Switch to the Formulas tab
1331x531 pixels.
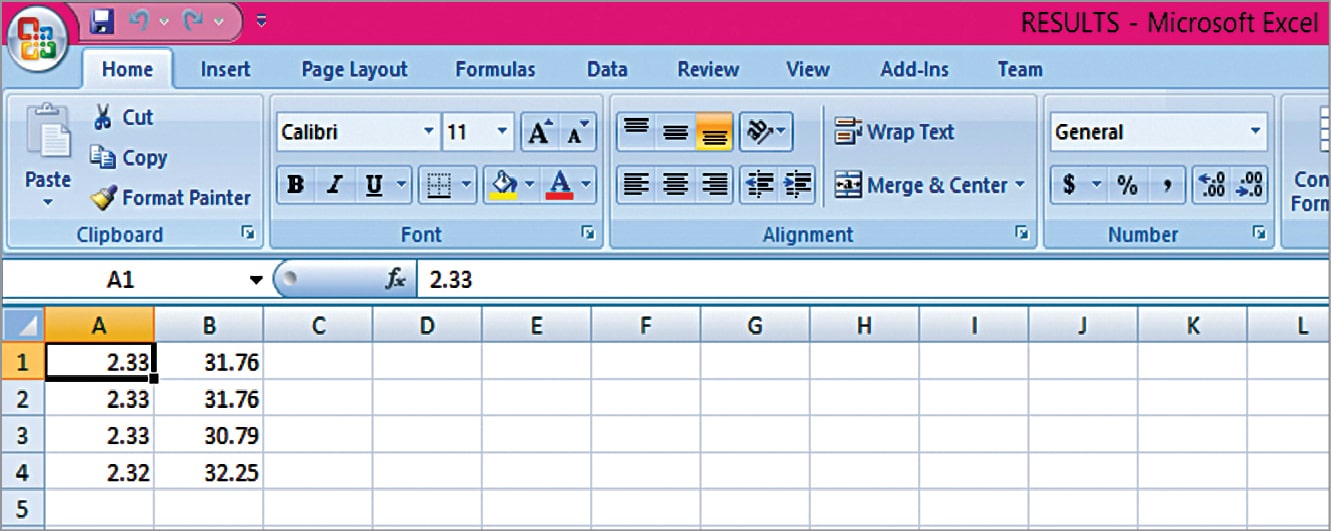[x=495, y=70]
